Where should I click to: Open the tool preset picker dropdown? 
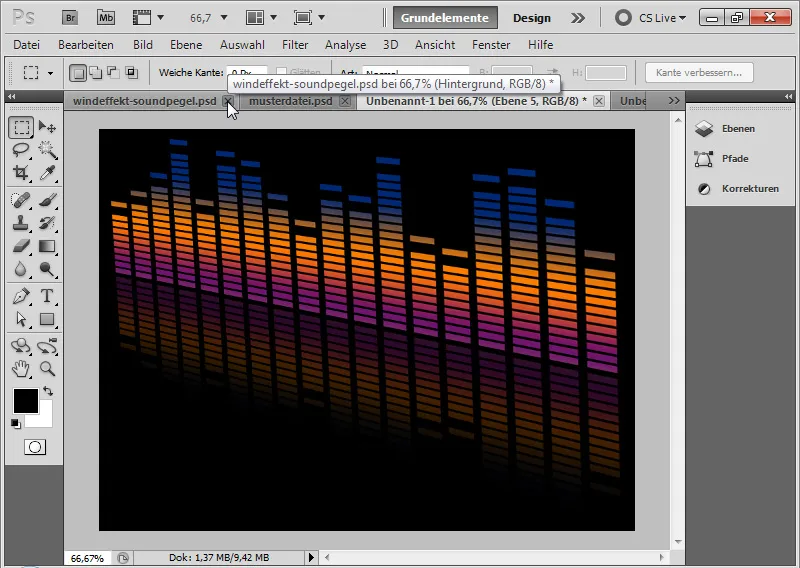point(50,73)
